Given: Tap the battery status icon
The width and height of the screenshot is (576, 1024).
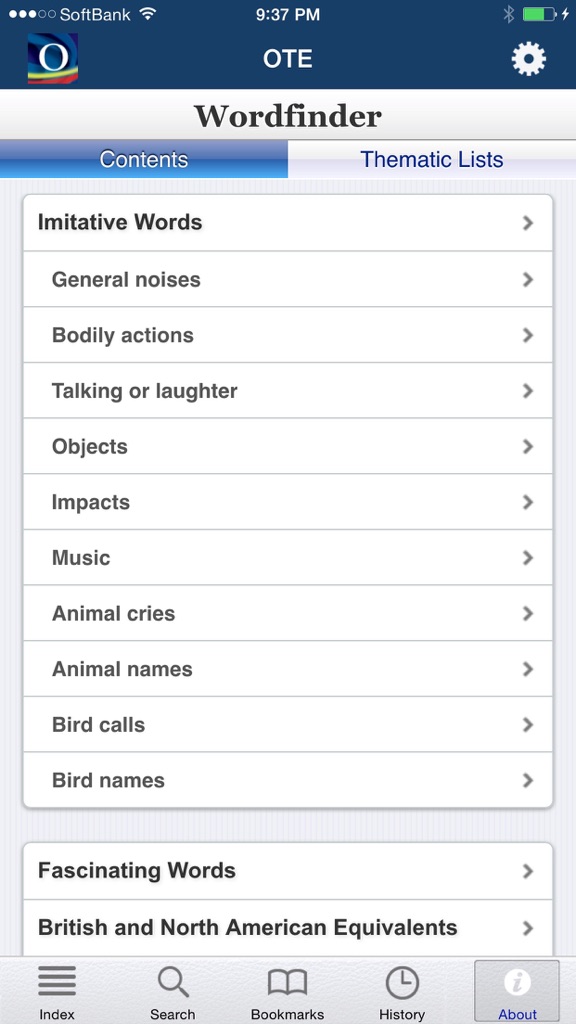Looking at the screenshot, I should 540,14.
